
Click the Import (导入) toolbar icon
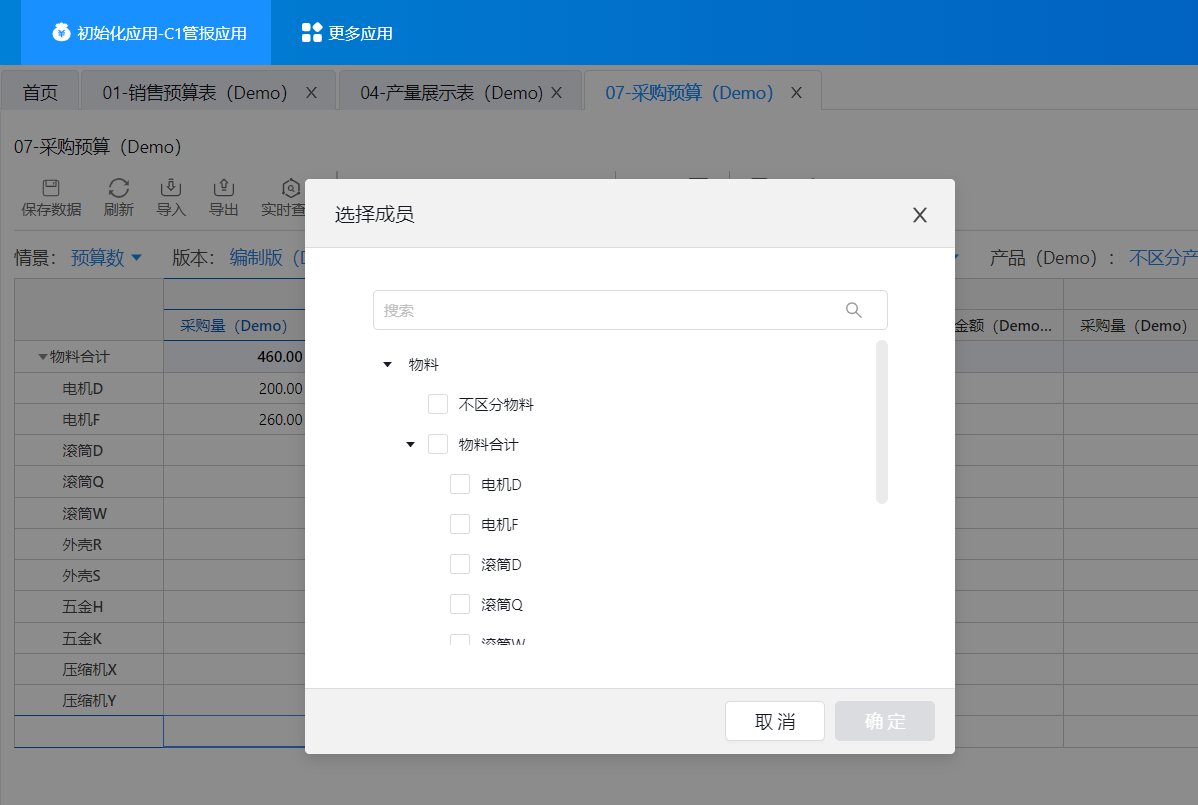pos(171,188)
